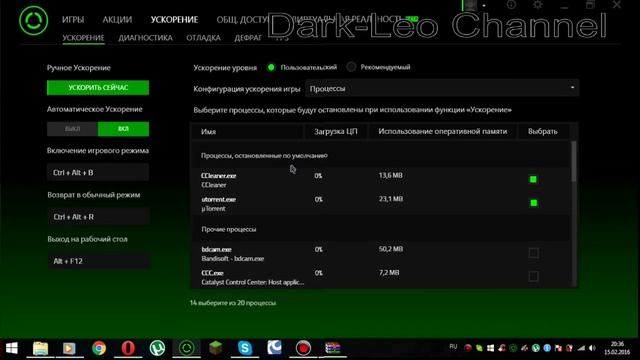Click the Razer Cortex logo icon
Viewport: 640px width, 360px height.
pyautogui.click(x=33, y=20)
